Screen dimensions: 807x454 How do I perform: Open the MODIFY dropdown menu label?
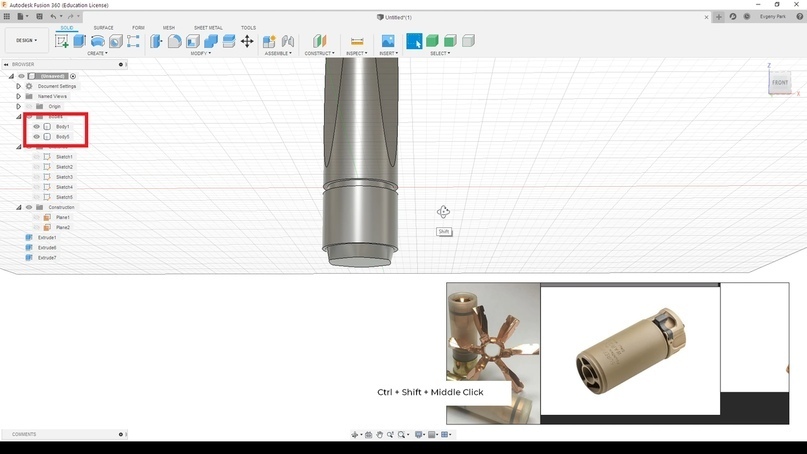click(x=200, y=53)
